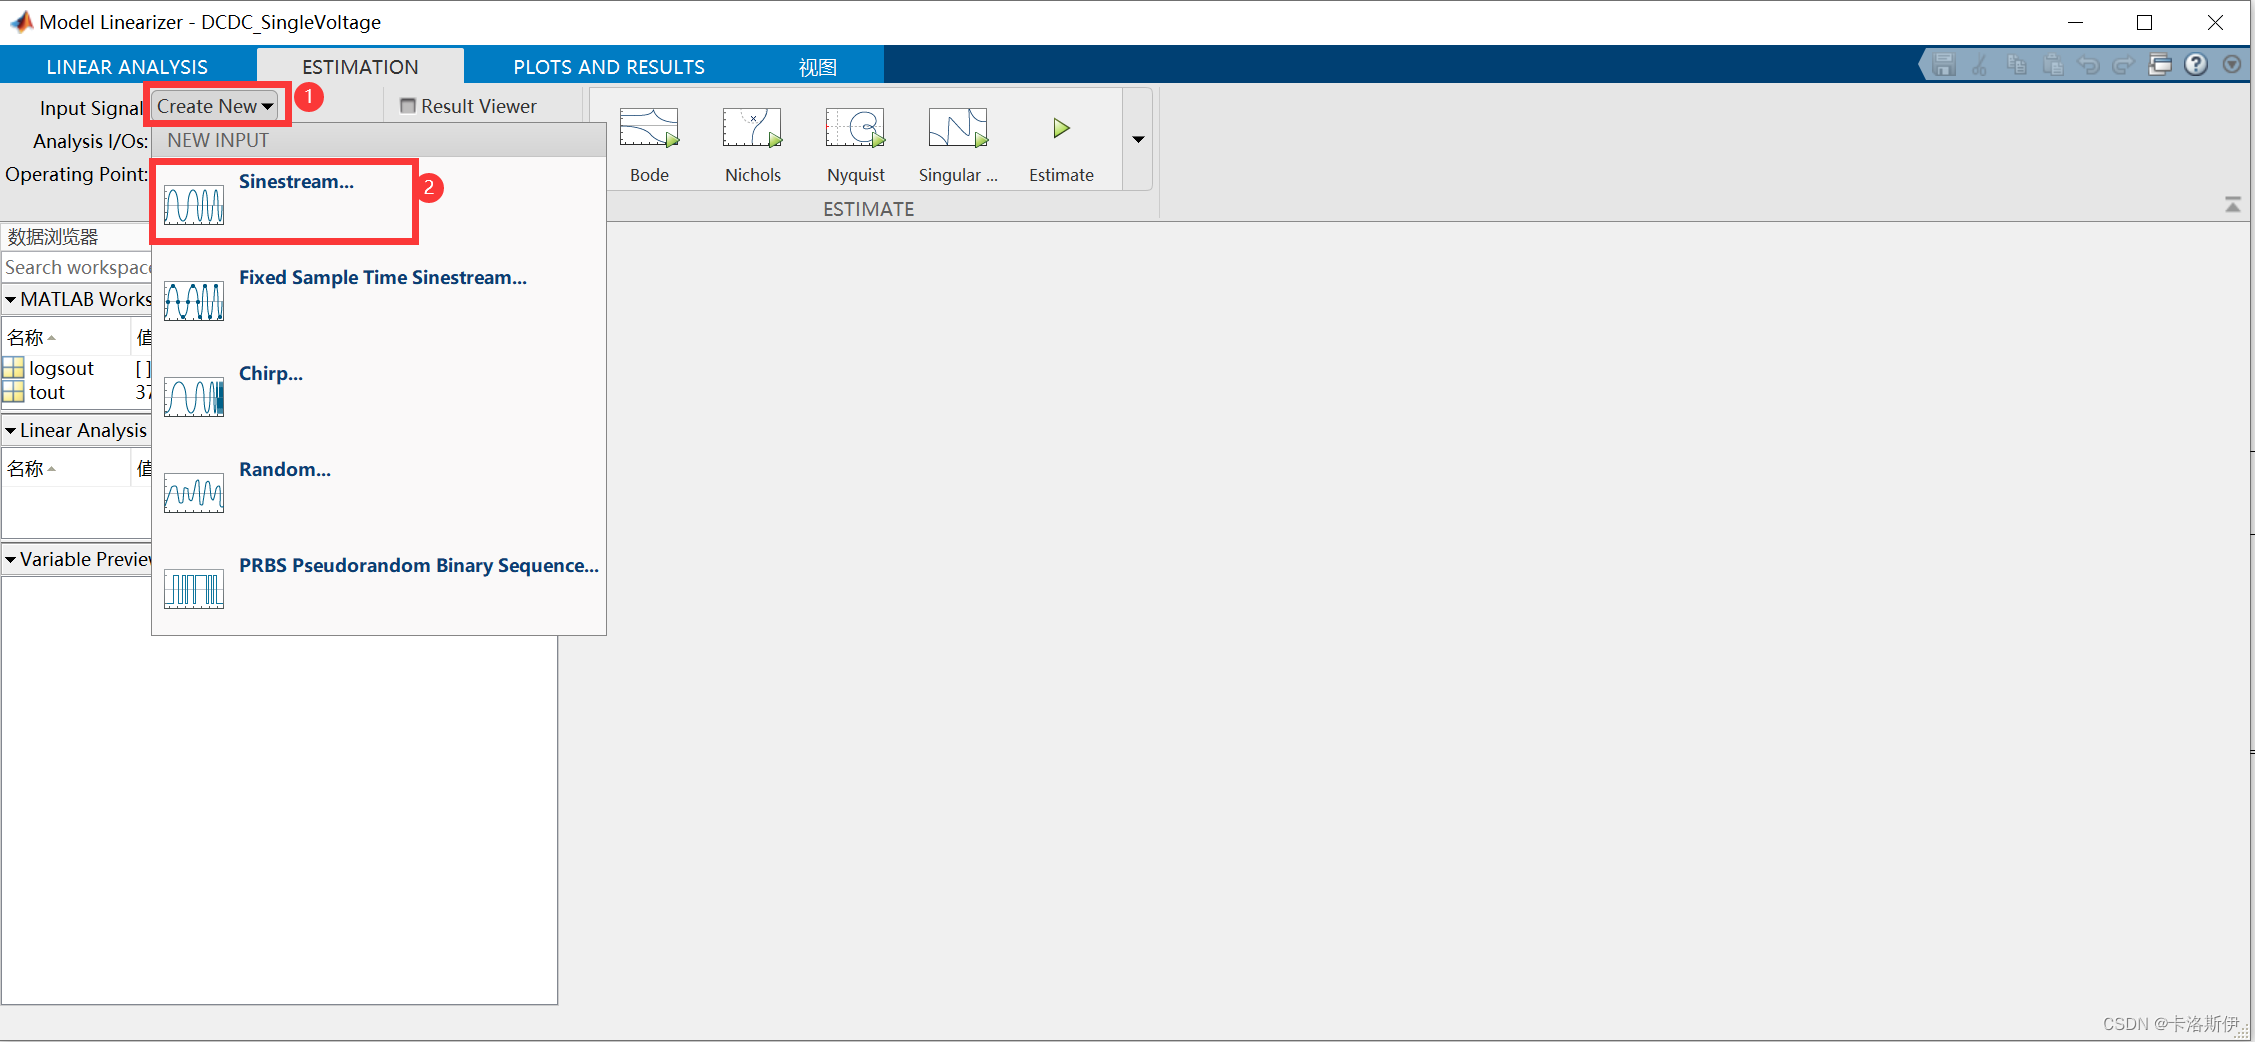The image size is (2255, 1042).
Task: Click the logout variable grid icon
Action: coord(13,368)
